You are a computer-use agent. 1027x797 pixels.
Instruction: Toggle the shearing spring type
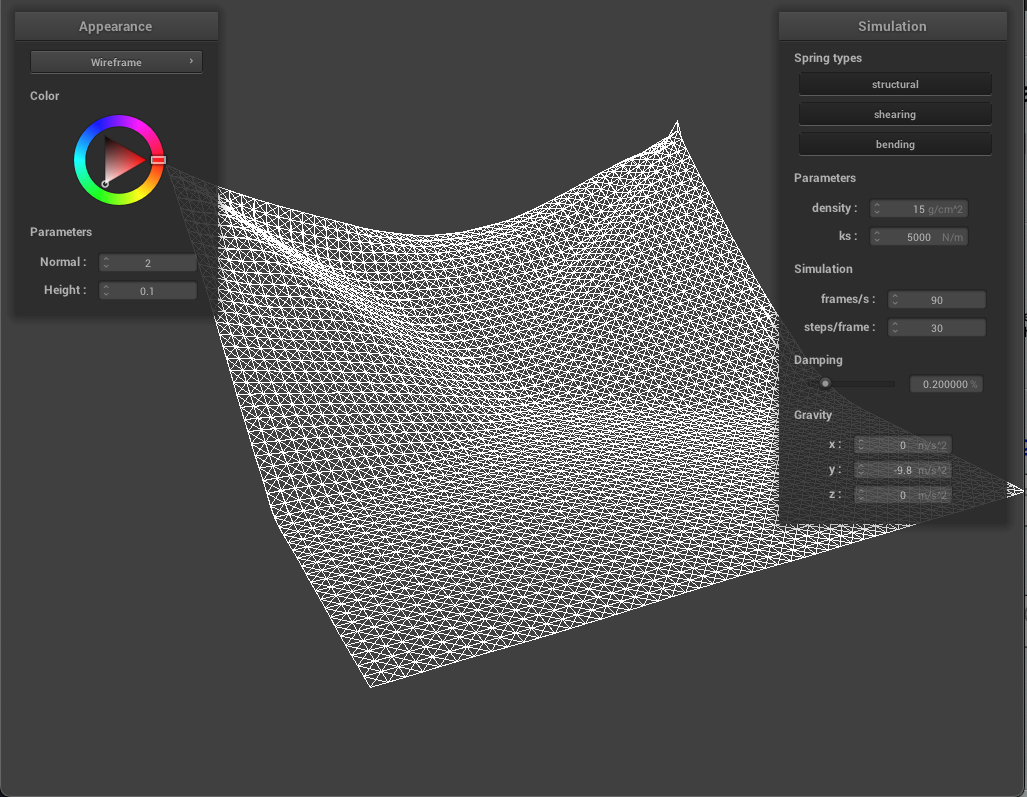click(895, 114)
